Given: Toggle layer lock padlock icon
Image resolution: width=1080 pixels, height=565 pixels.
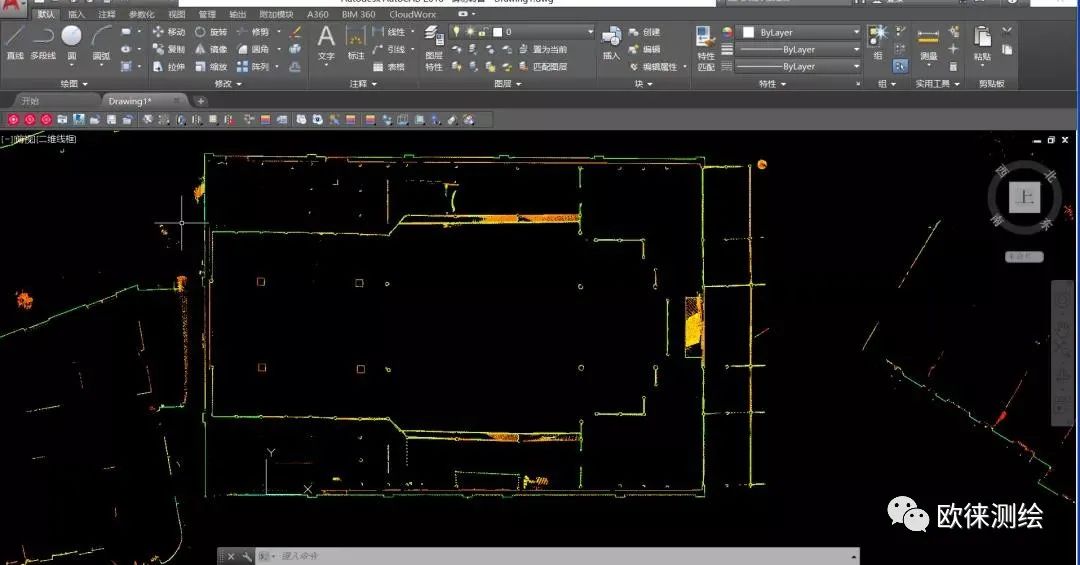Looking at the screenshot, I should [x=483, y=32].
